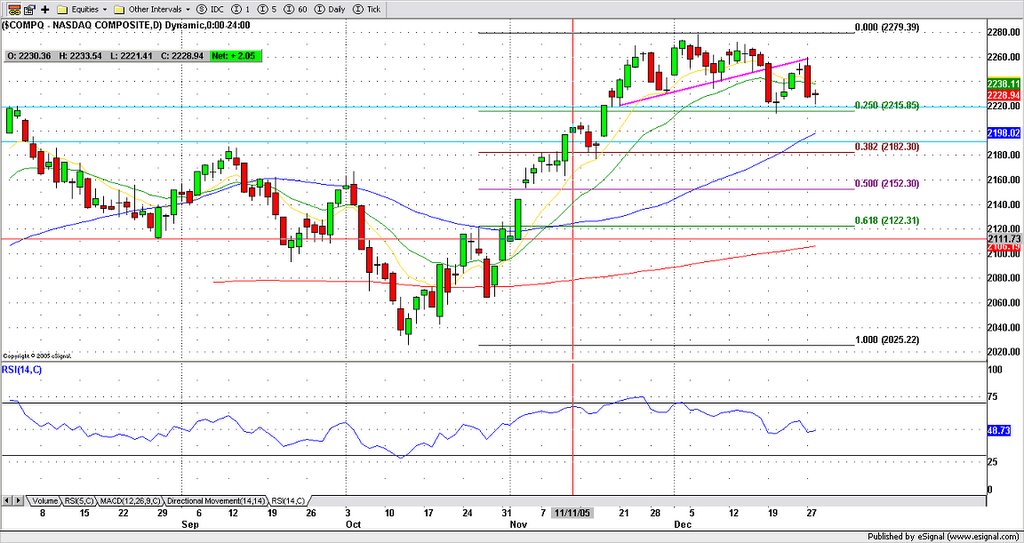Click the 1.000 (2025.22) Fibonacci label
This screenshot has height=543, width=1024.
(887, 340)
